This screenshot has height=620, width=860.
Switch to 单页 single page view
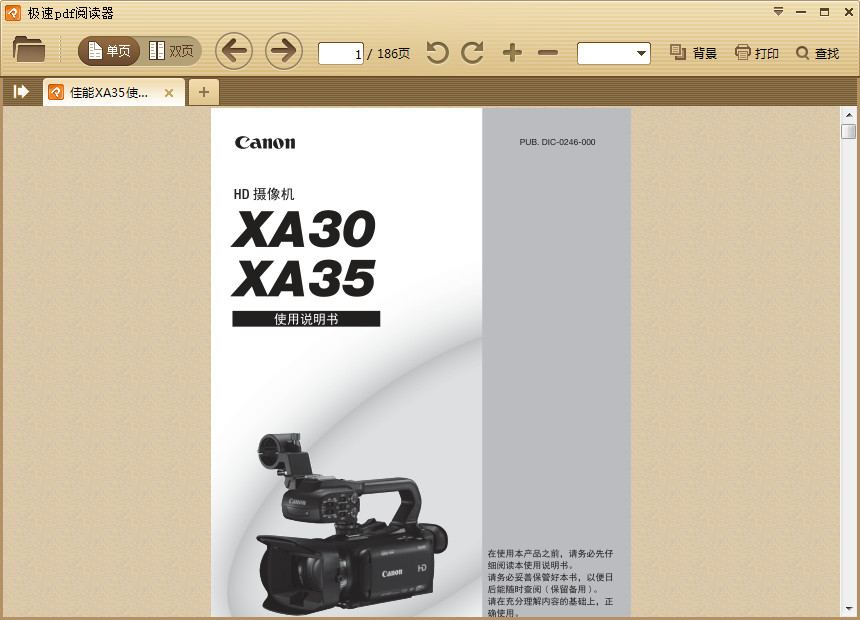pyautogui.click(x=109, y=51)
